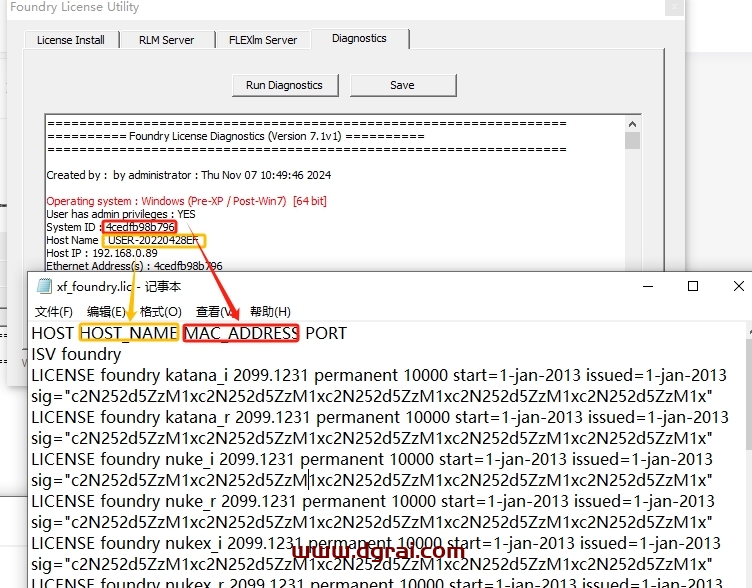
Task: Minimize the Notepad window
Action: (648, 286)
